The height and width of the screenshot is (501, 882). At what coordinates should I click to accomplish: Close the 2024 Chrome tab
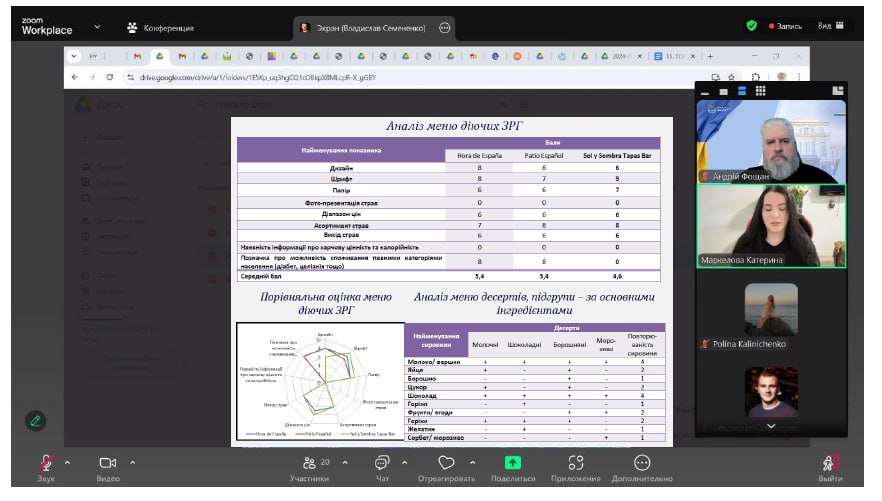click(x=640, y=56)
